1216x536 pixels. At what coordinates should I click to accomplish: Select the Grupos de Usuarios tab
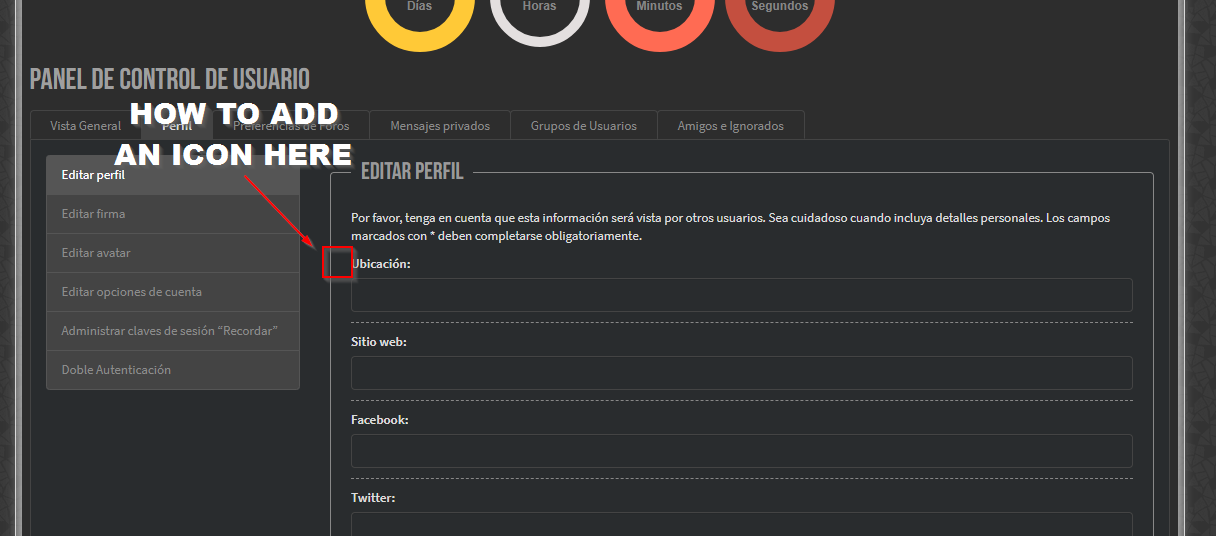pos(583,126)
